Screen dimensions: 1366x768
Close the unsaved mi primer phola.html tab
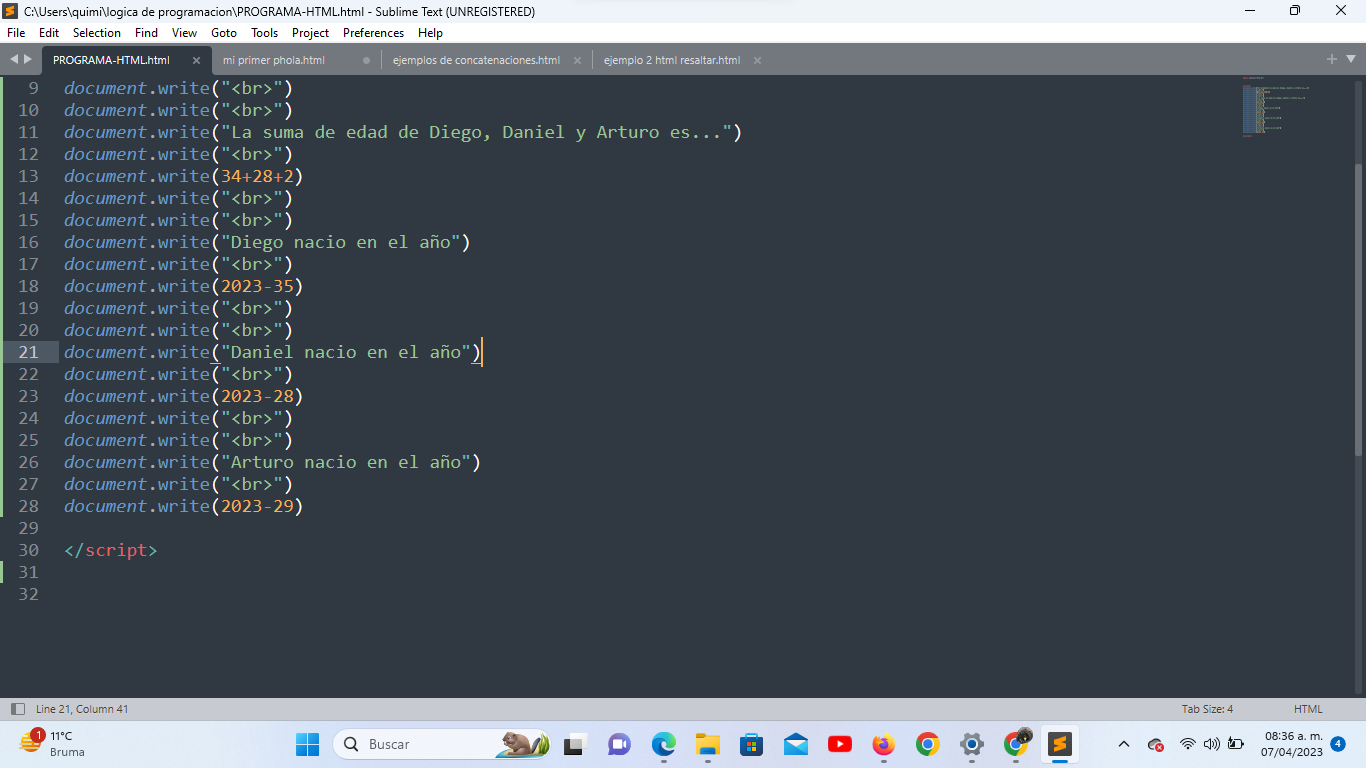(x=366, y=60)
